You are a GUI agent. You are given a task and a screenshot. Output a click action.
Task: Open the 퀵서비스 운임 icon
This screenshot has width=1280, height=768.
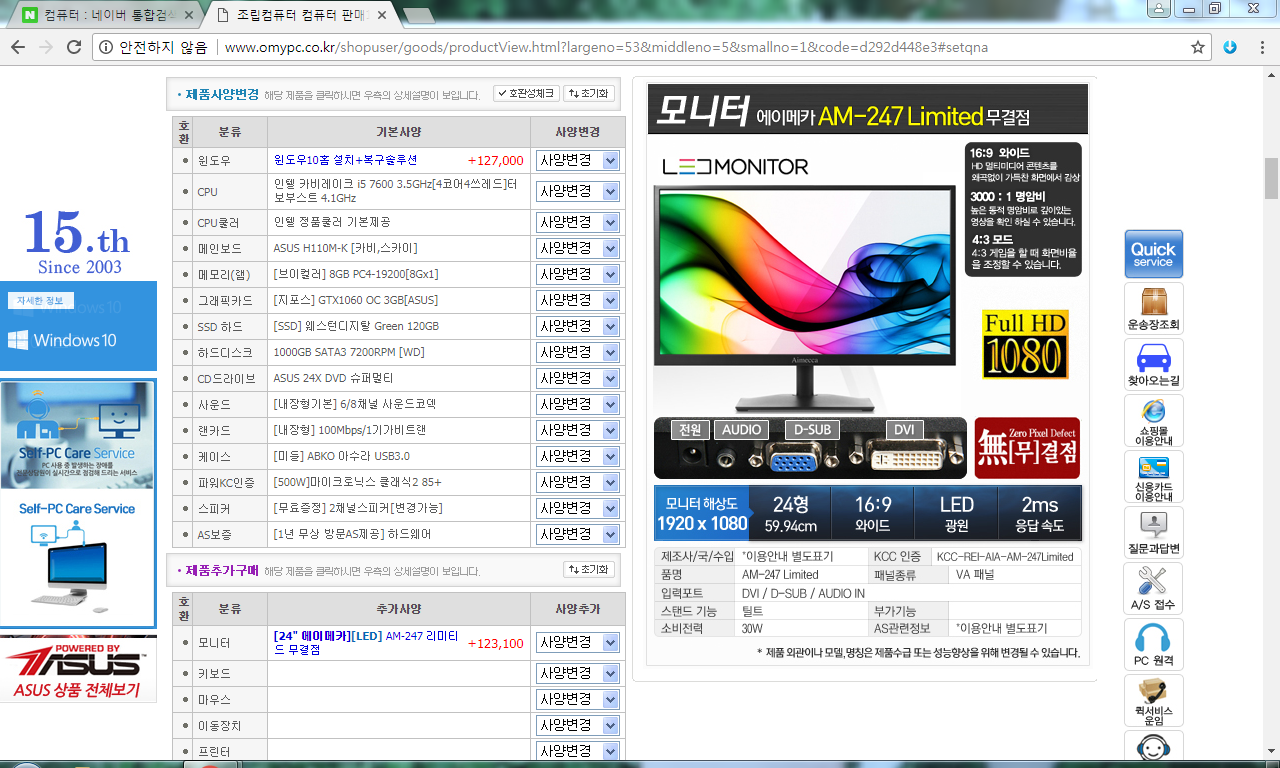[x=1153, y=700]
